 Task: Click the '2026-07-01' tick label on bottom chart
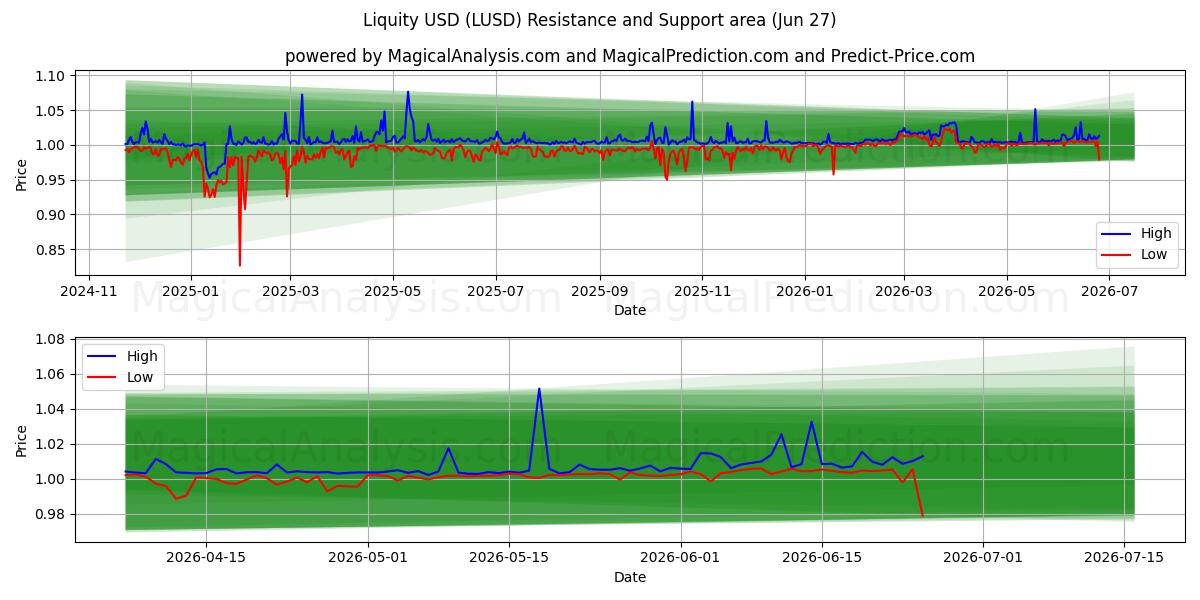(x=984, y=557)
